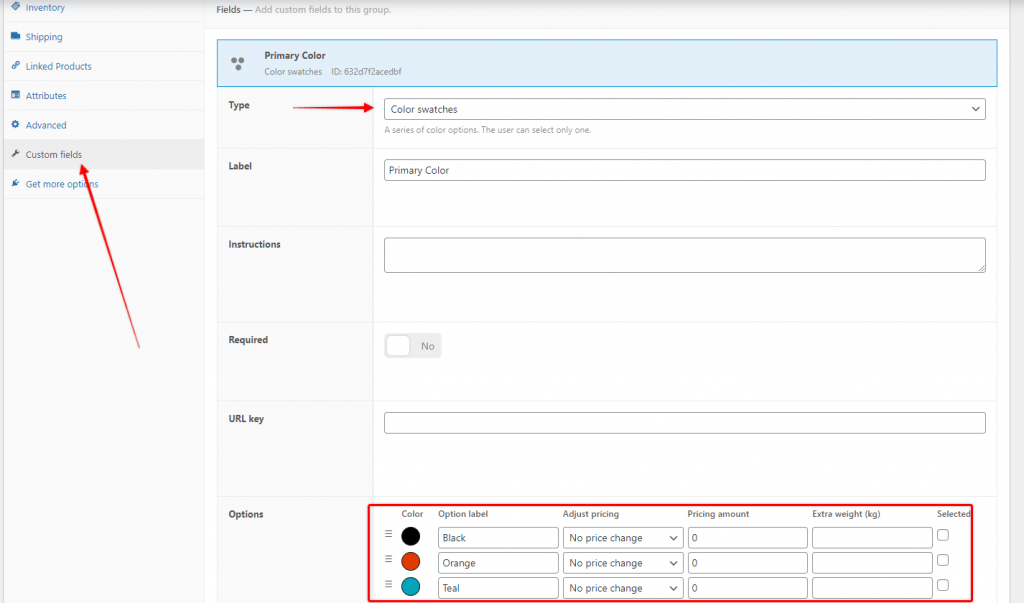Screen dimensions: 1024x603
Task: Open the Adjust pricing dropdown for Teal
Action: [622, 586]
